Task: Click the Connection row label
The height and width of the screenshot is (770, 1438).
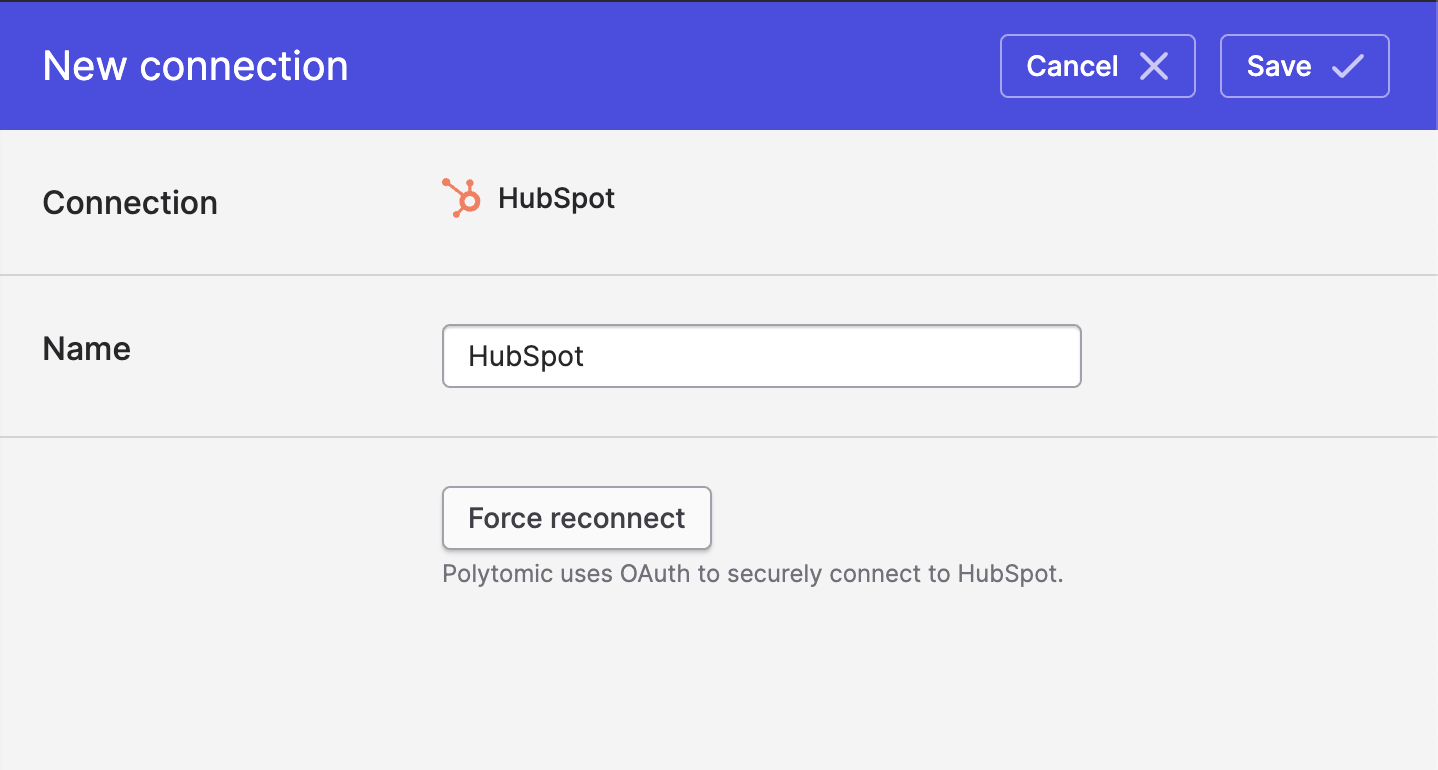Action: [x=130, y=203]
